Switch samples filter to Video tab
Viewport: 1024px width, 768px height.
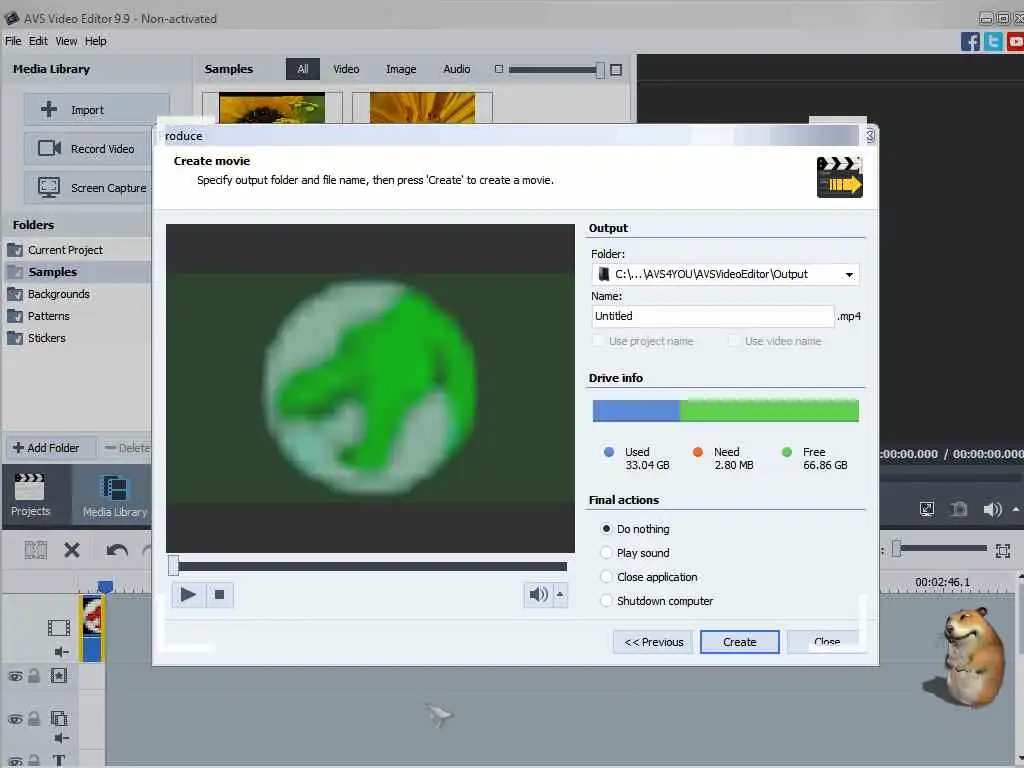click(x=346, y=69)
